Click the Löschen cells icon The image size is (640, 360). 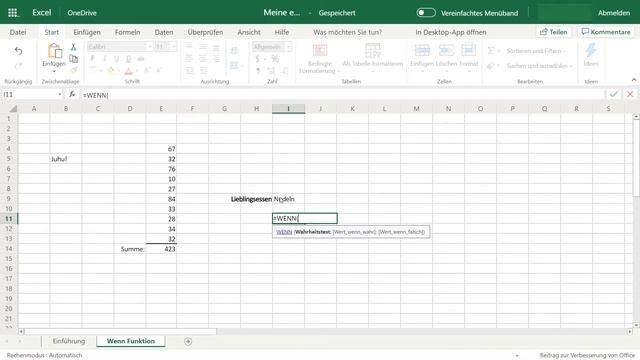coord(446,50)
